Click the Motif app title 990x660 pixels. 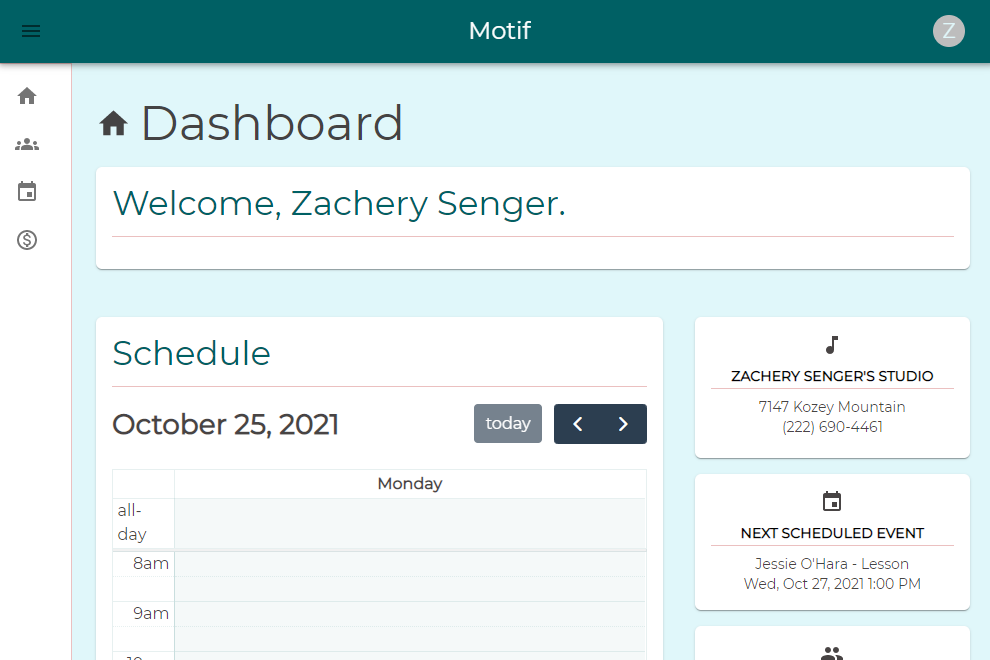499,31
